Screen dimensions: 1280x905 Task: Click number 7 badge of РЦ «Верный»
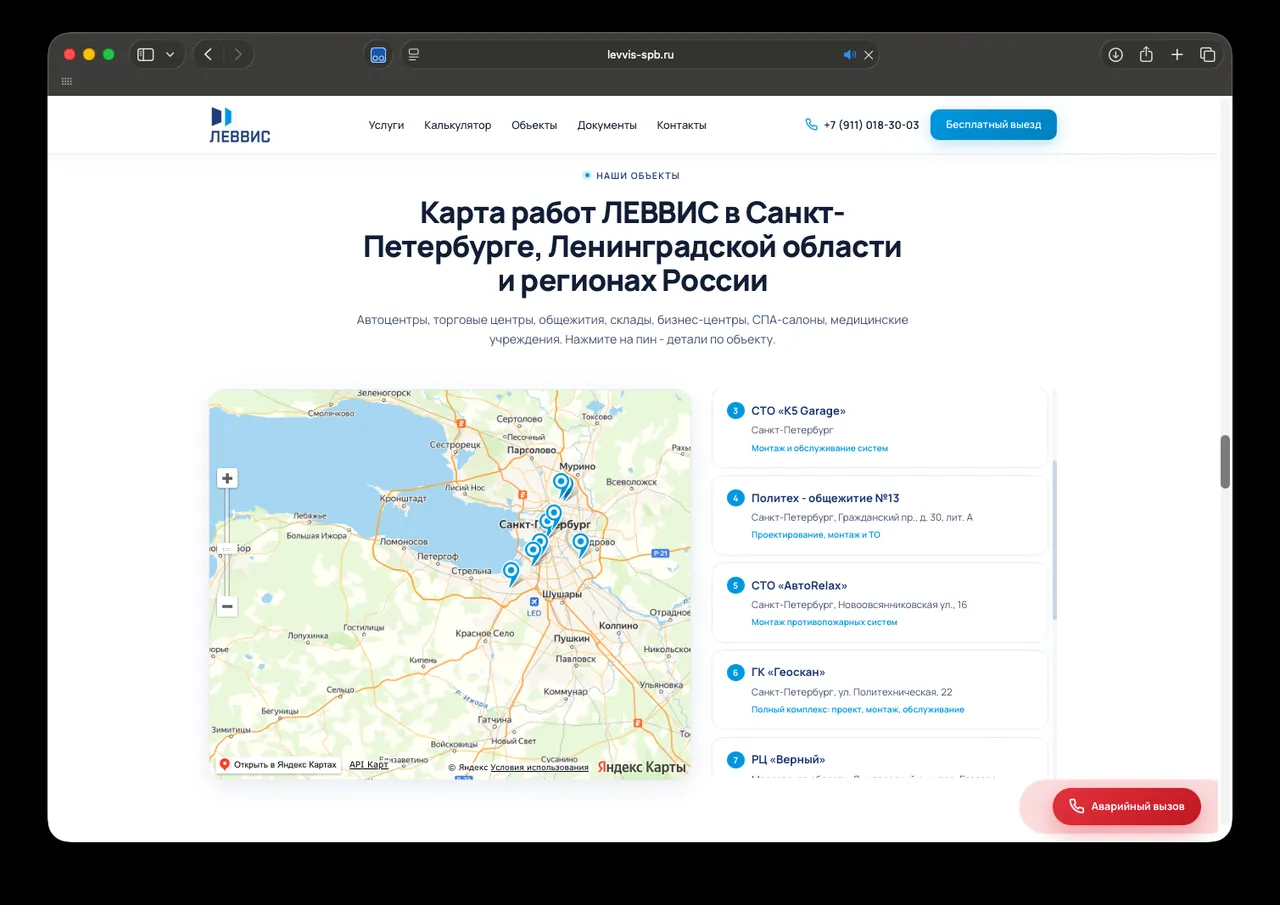[x=736, y=759]
